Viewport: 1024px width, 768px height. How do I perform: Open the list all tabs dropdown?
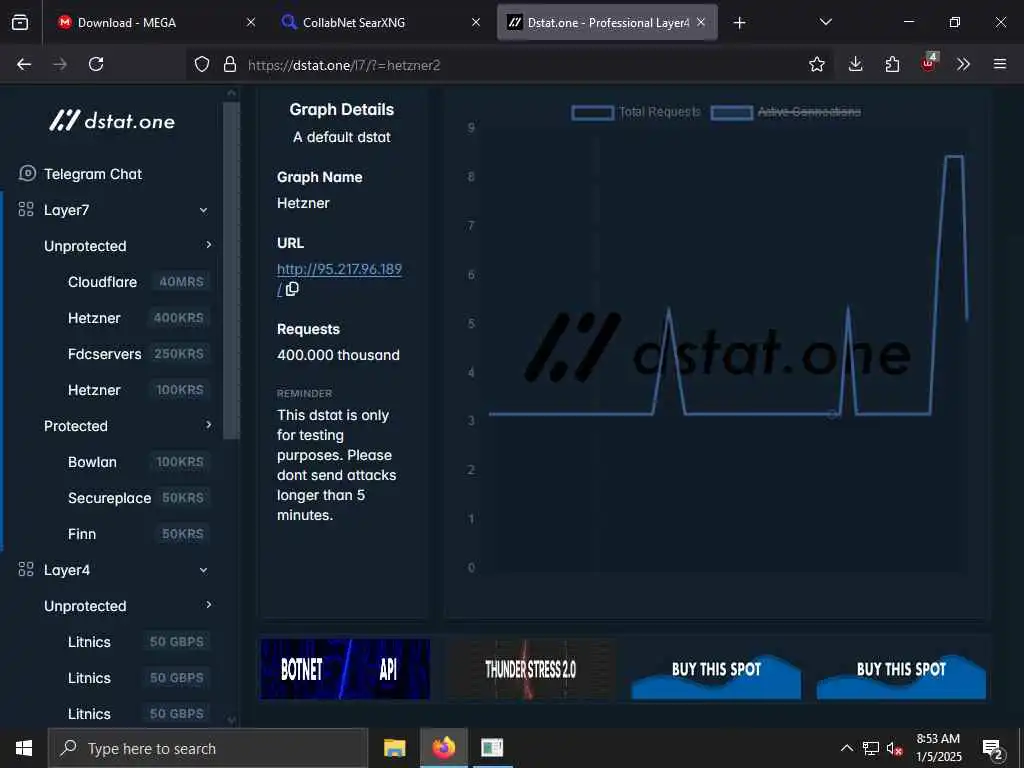(825, 22)
